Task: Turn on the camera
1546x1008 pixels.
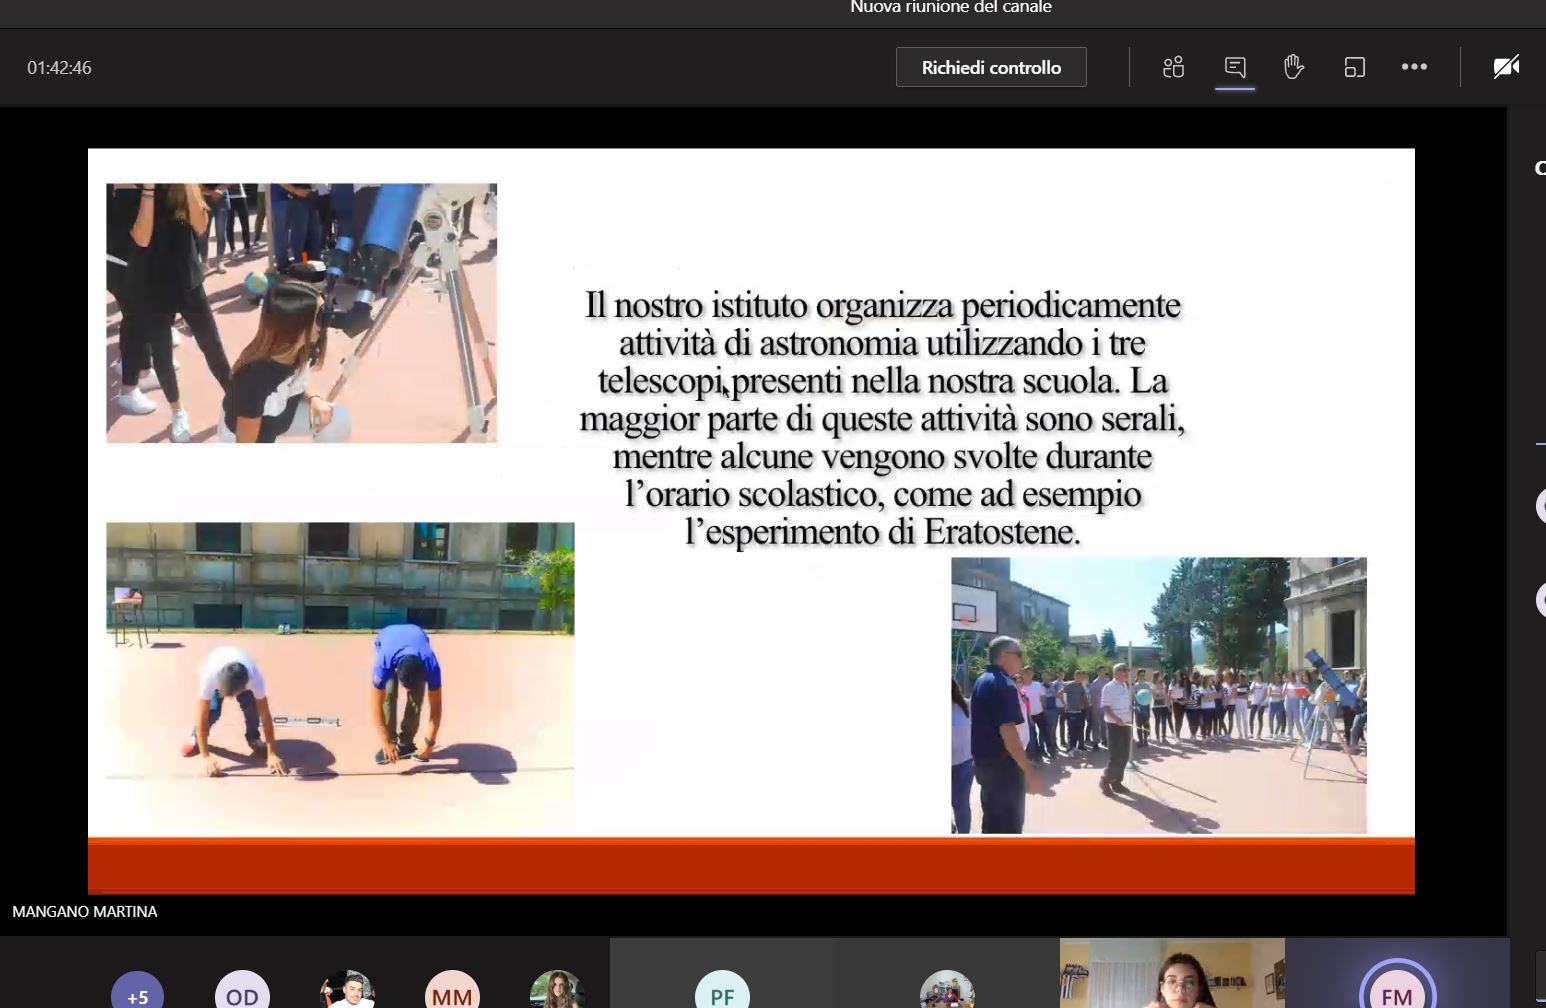Action: (x=1506, y=67)
